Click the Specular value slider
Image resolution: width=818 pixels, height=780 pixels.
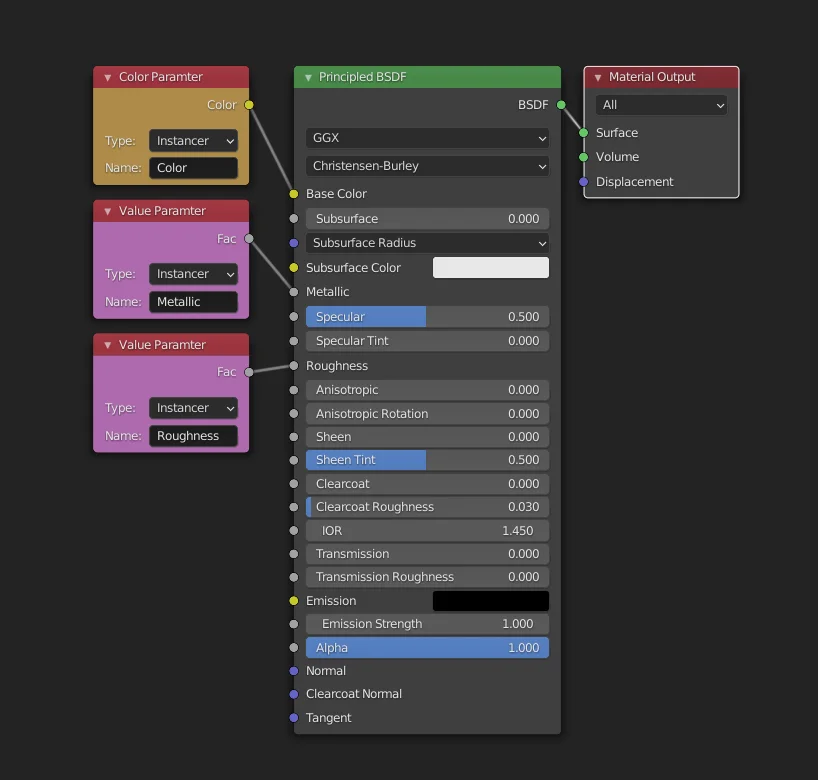(x=427, y=315)
